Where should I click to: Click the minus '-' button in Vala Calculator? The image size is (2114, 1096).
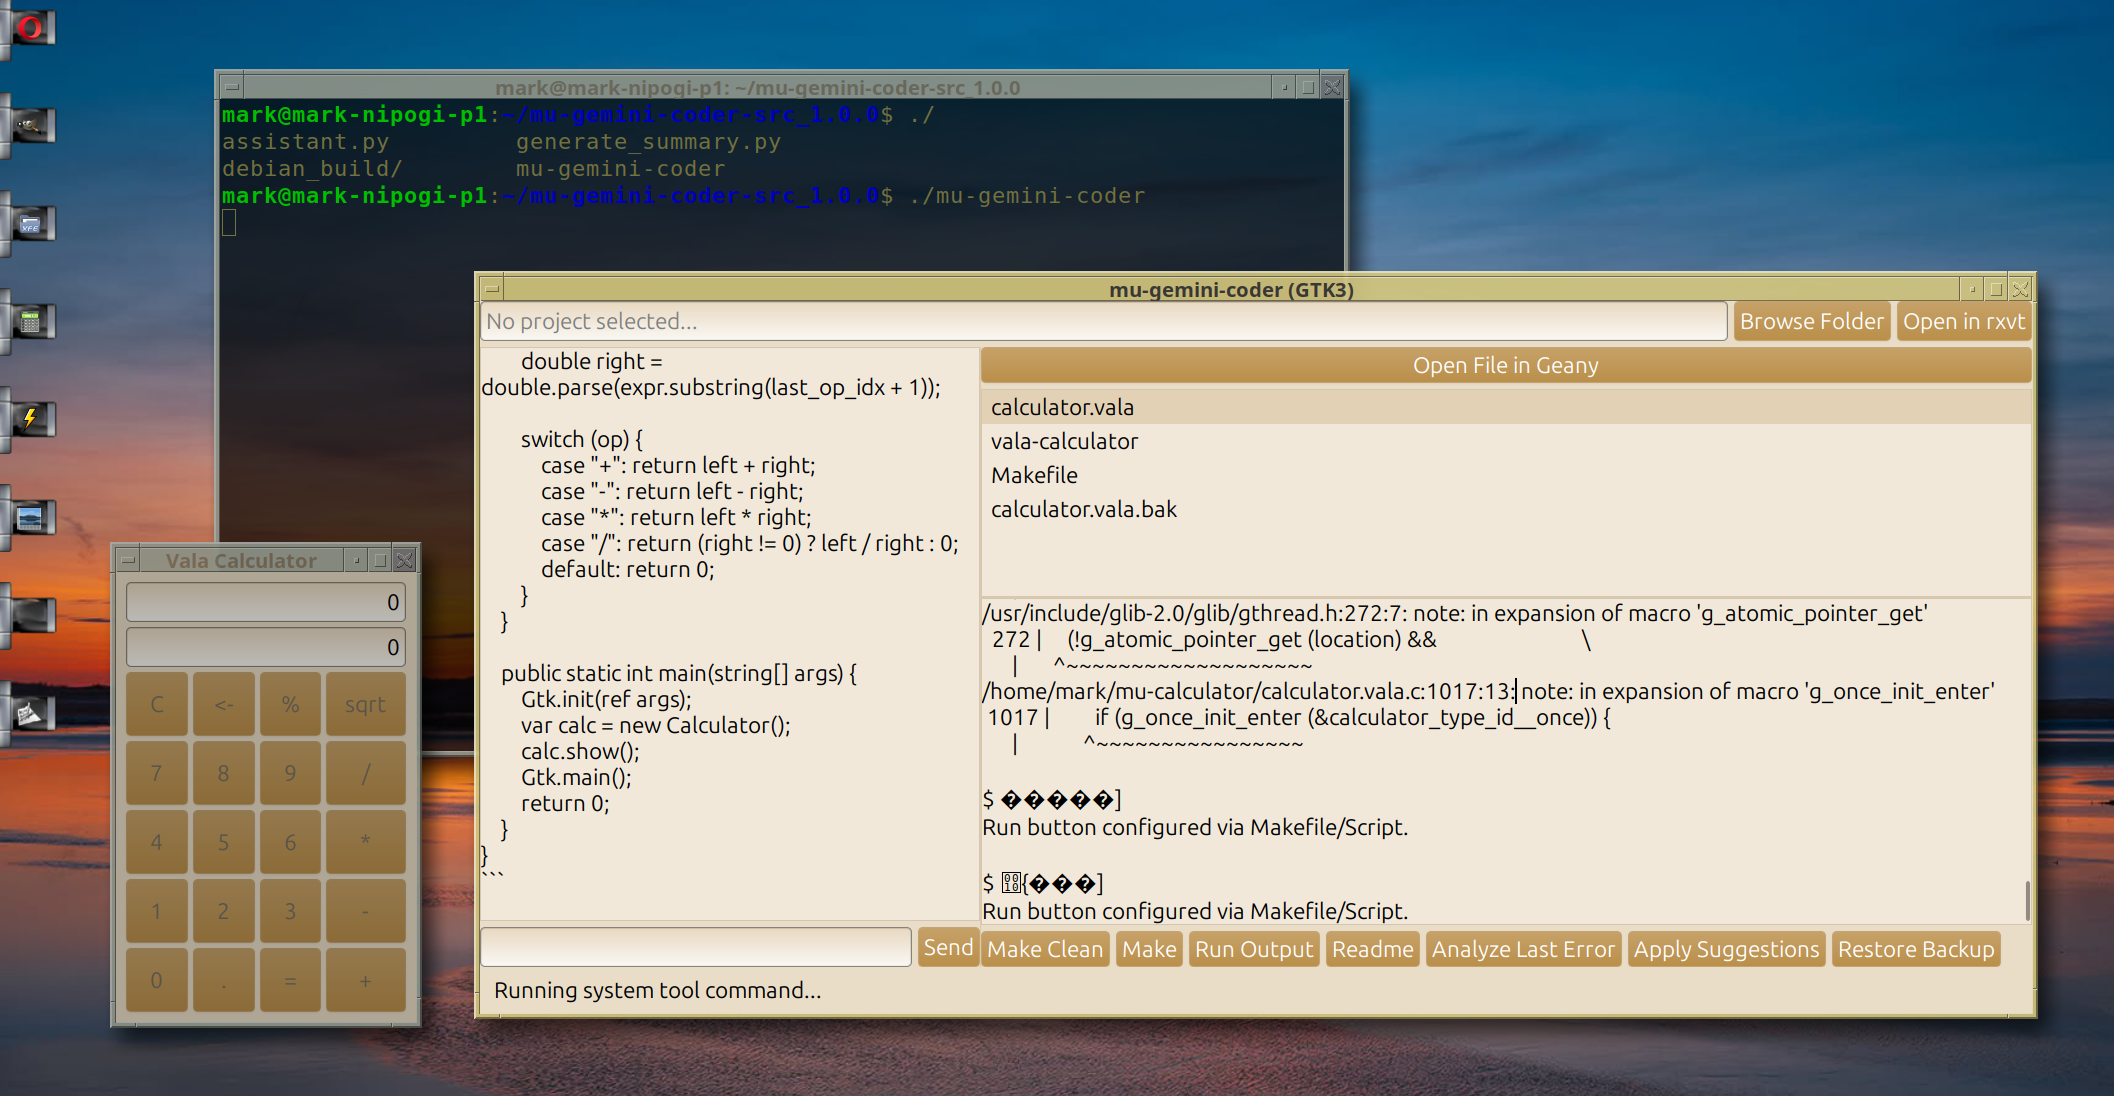(365, 911)
